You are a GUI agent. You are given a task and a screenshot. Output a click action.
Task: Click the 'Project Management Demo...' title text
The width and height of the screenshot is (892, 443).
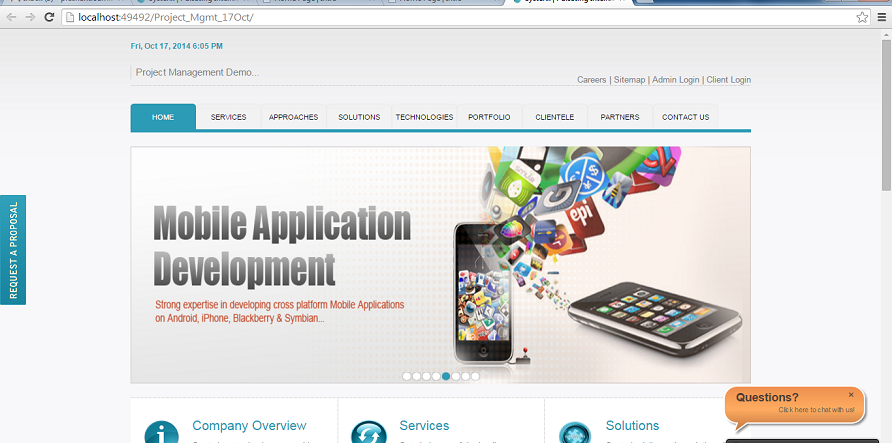click(197, 72)
